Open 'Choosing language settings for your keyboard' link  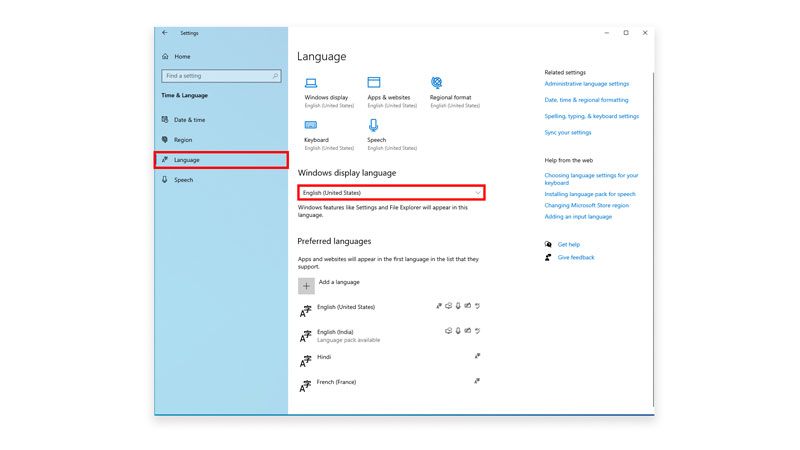(x=591, y=179)
